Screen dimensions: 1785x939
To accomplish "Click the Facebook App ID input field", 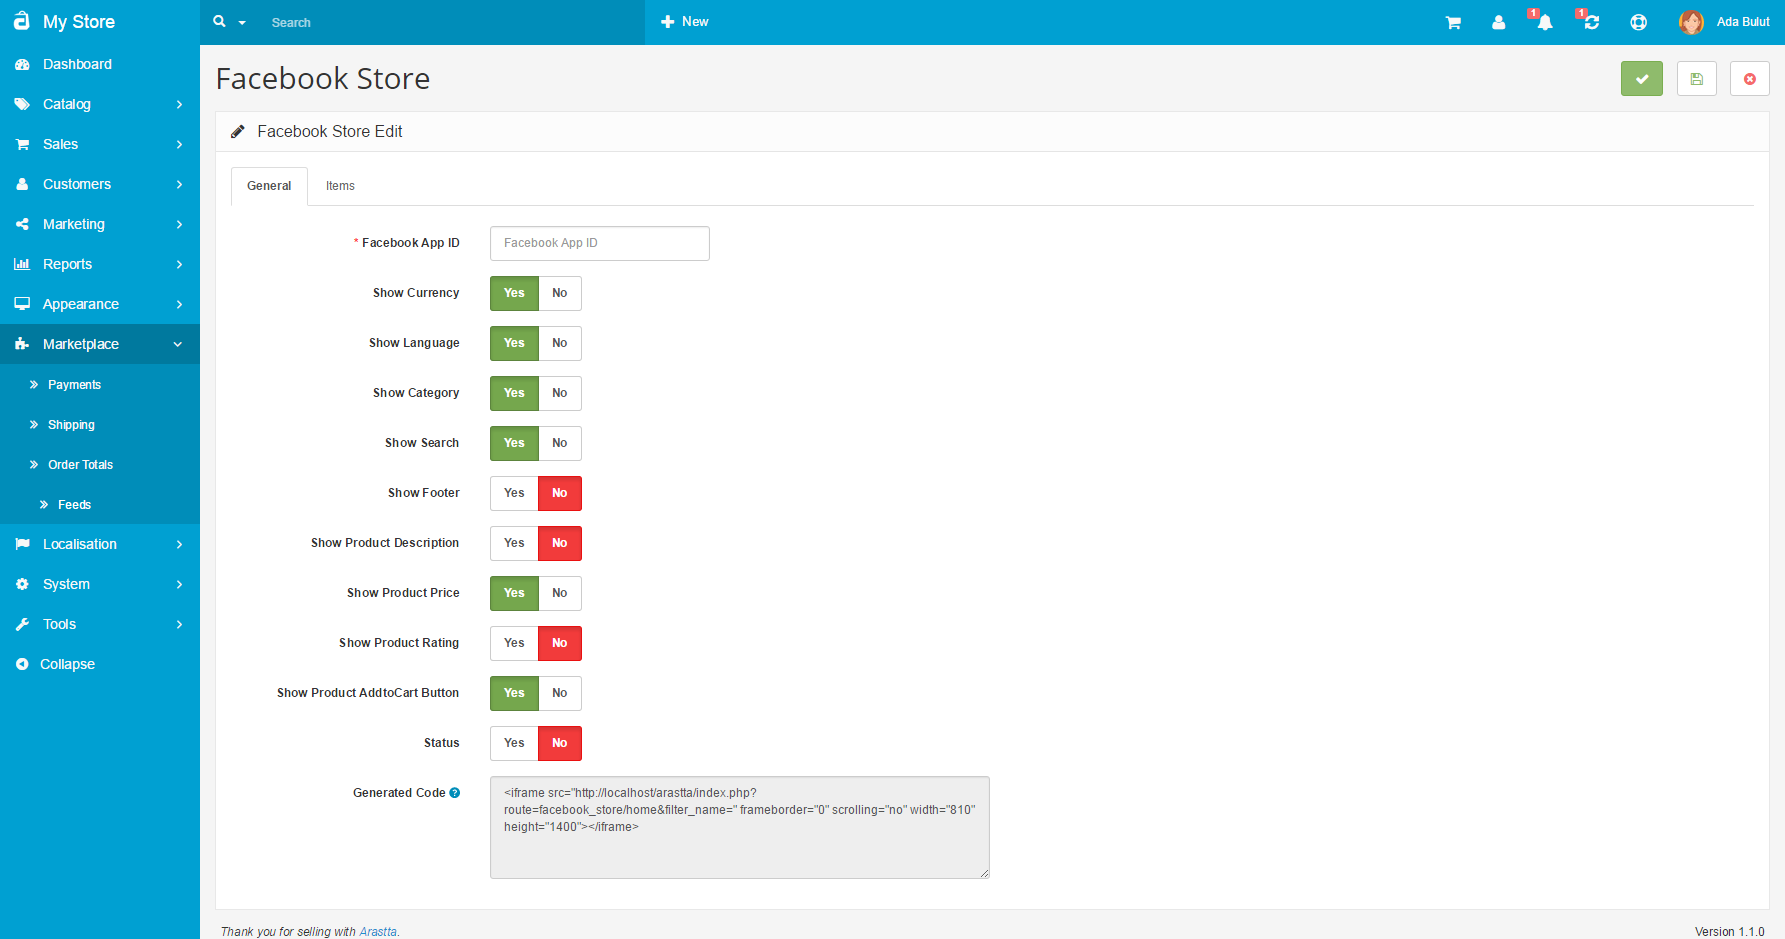I will pos(600,243).
